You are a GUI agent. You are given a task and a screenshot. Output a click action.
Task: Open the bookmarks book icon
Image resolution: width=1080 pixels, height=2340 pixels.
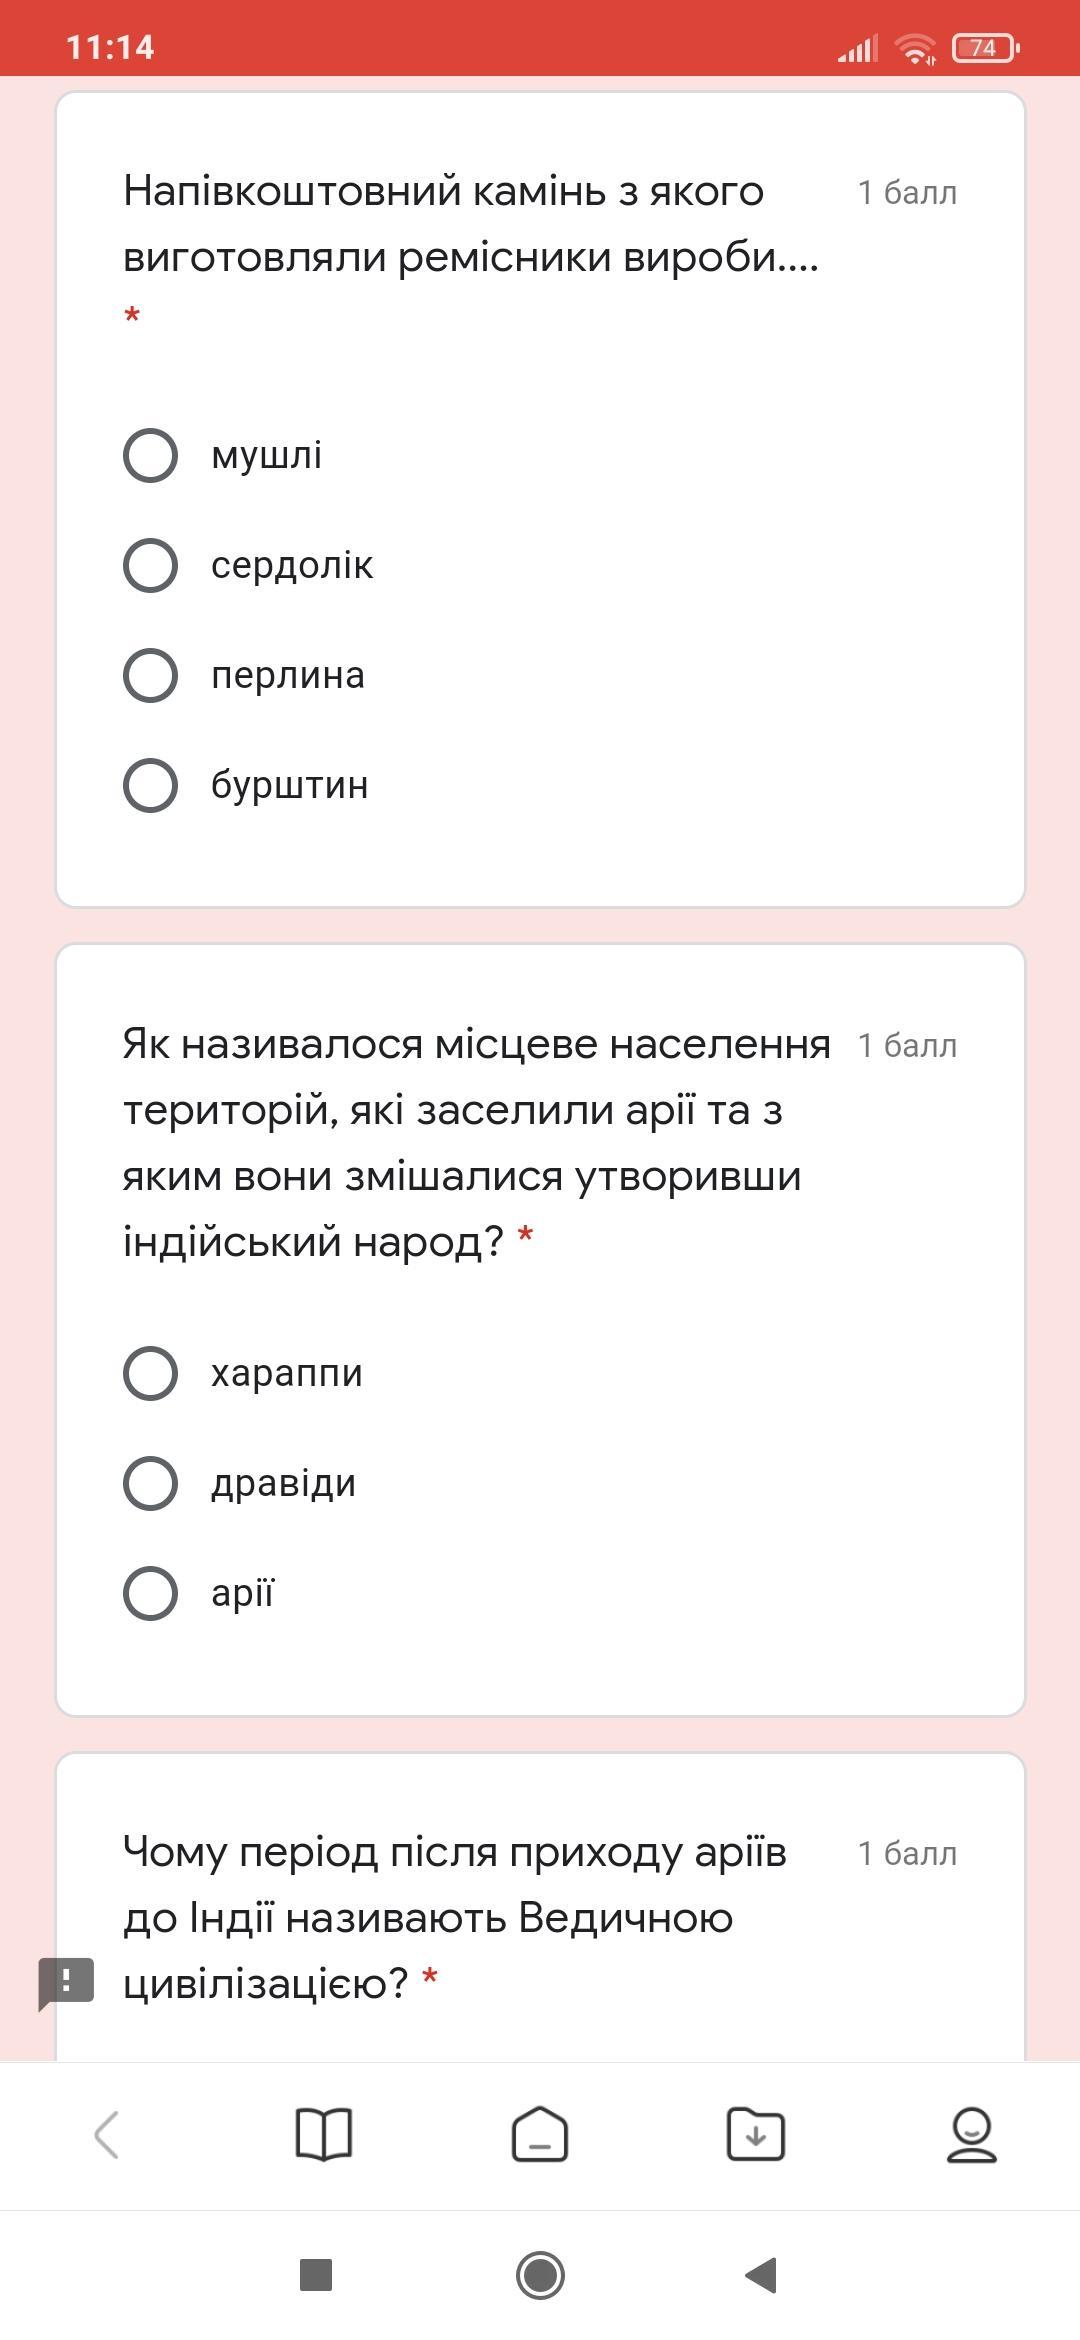pyautogui.click(x=324, y=2135)
